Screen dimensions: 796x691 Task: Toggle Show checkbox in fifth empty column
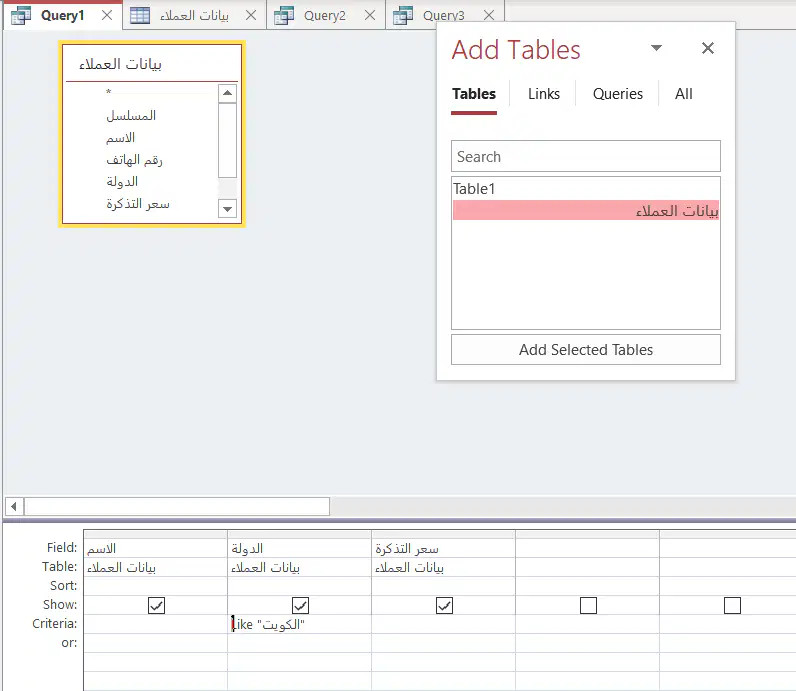pyautogui.click(x=732, y=605)
